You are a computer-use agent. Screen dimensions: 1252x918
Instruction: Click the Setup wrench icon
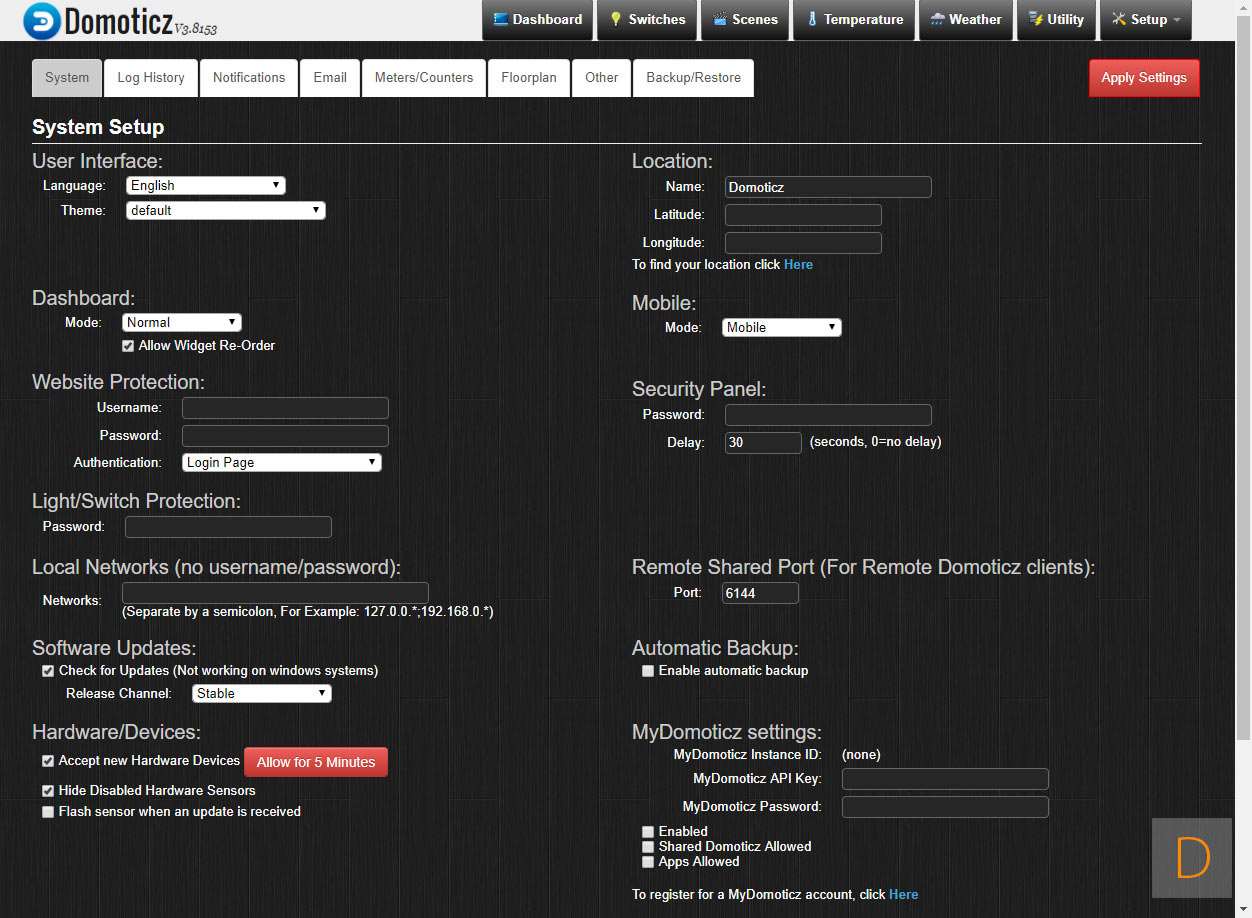(1119, 19)
